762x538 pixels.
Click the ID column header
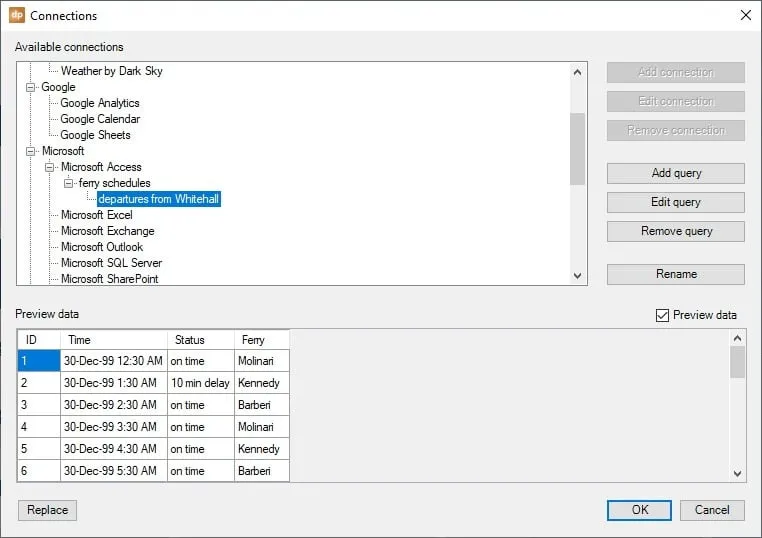[39, 340]
